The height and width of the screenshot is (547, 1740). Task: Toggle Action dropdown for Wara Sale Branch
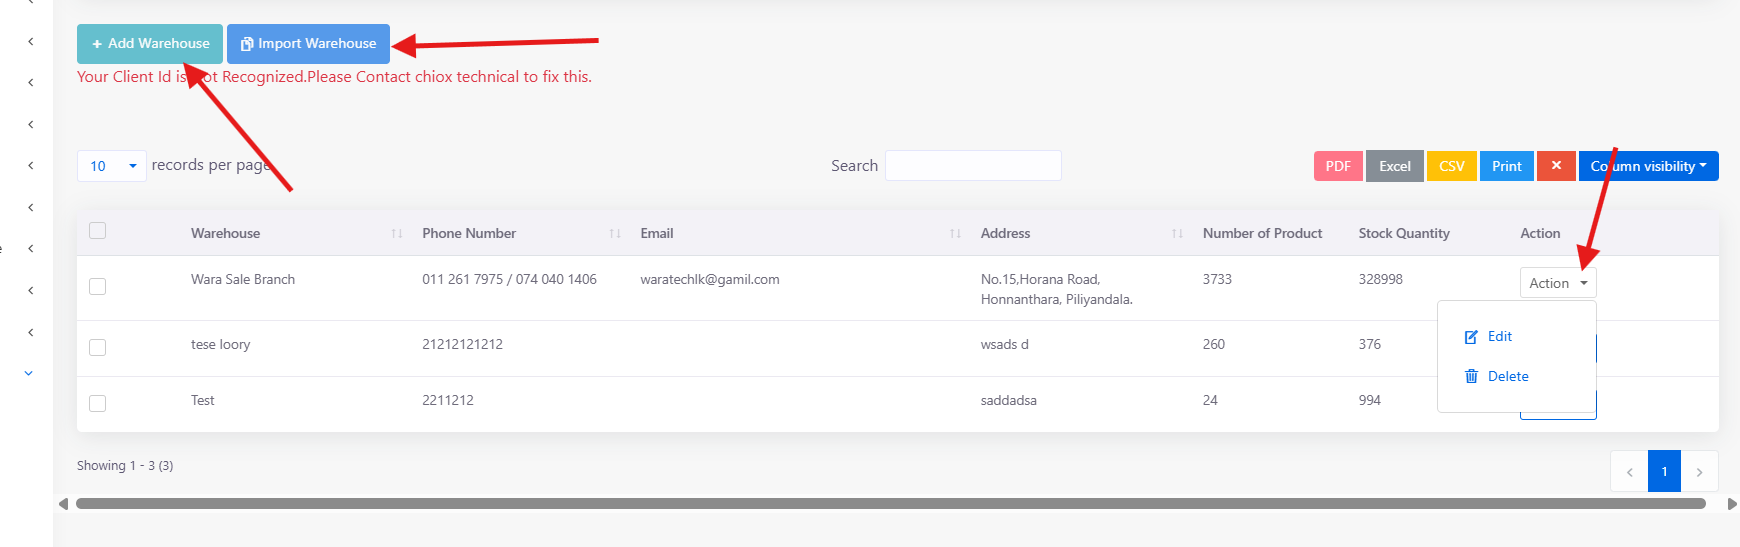click(1558, 283)
